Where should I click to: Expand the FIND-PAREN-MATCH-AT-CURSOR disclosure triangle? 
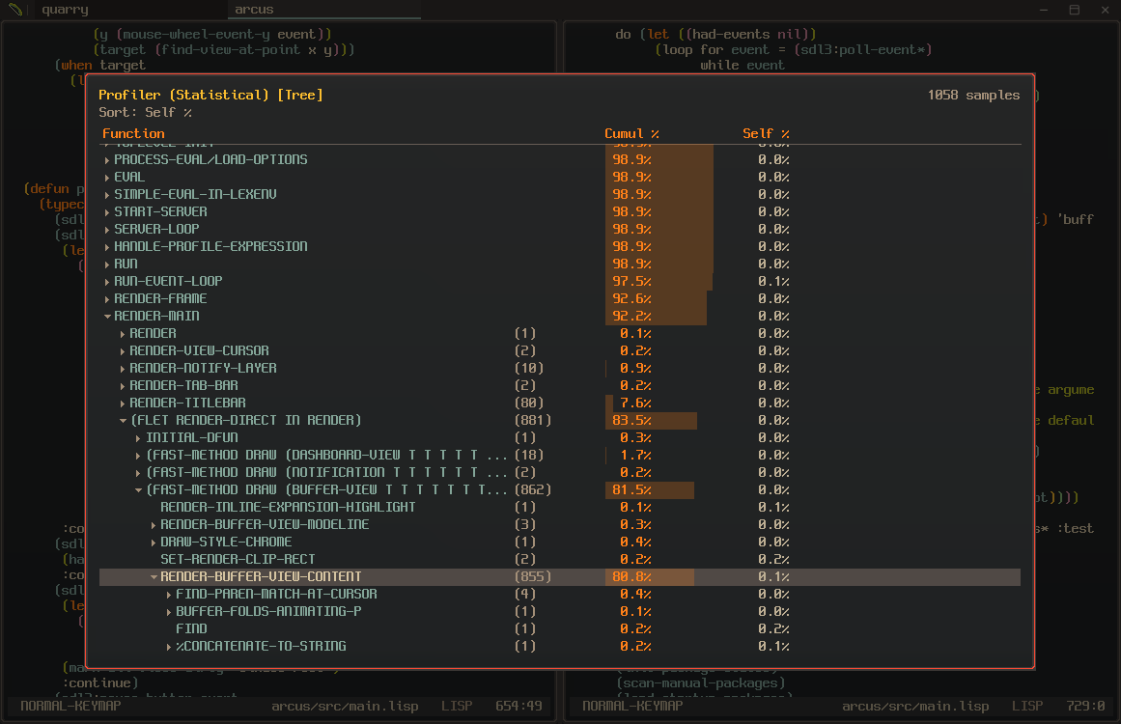pyautogui.click(x=169, y=595)
